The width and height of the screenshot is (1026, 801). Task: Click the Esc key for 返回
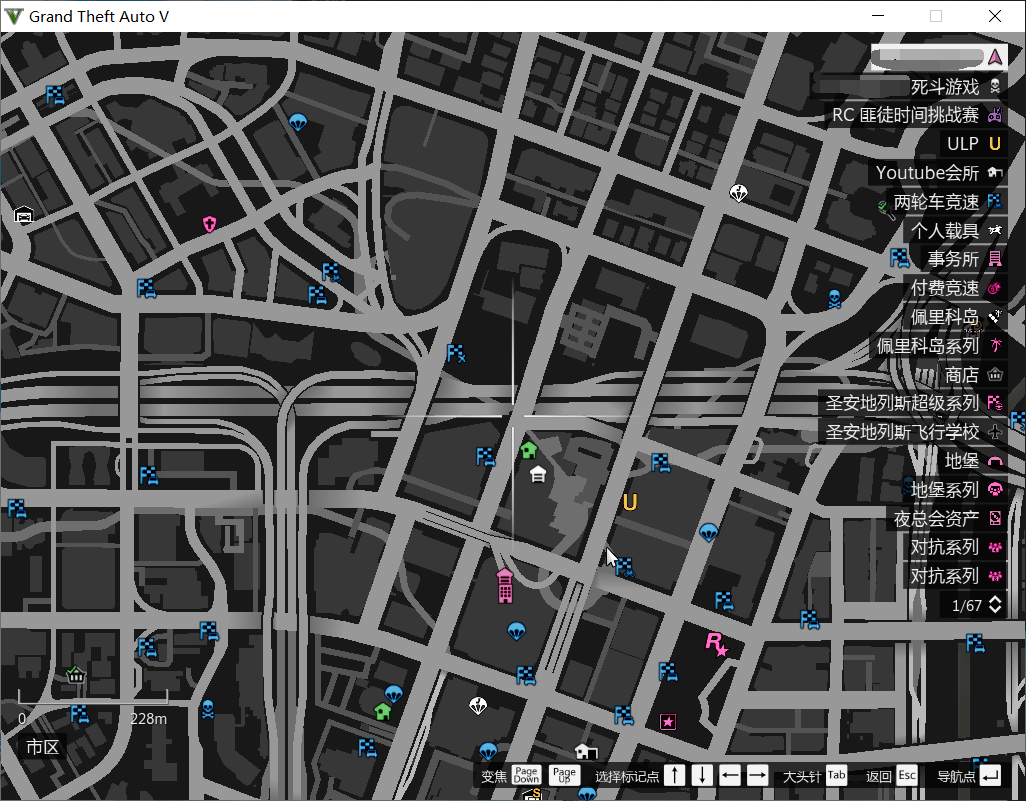[x=907, y=775]
